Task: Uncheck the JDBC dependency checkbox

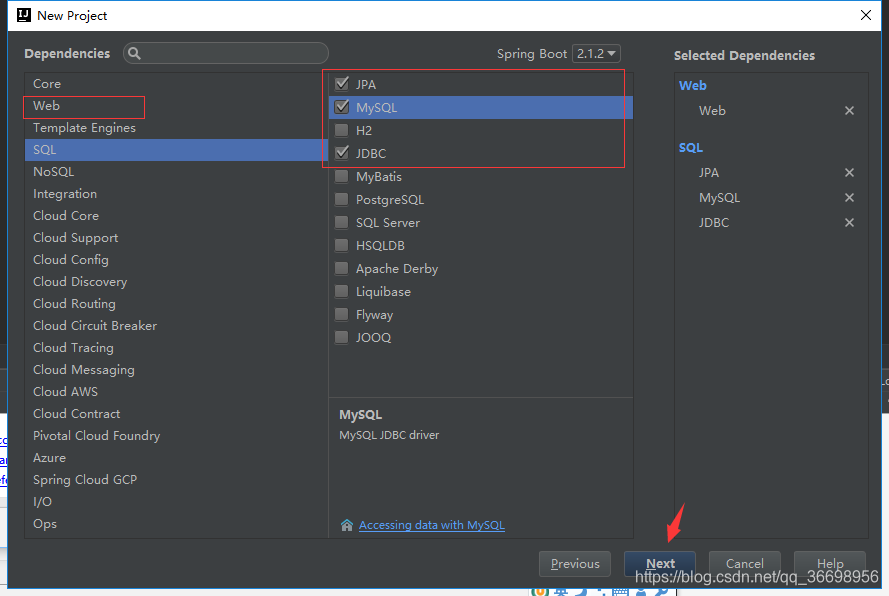Action: tap(342, 153)
